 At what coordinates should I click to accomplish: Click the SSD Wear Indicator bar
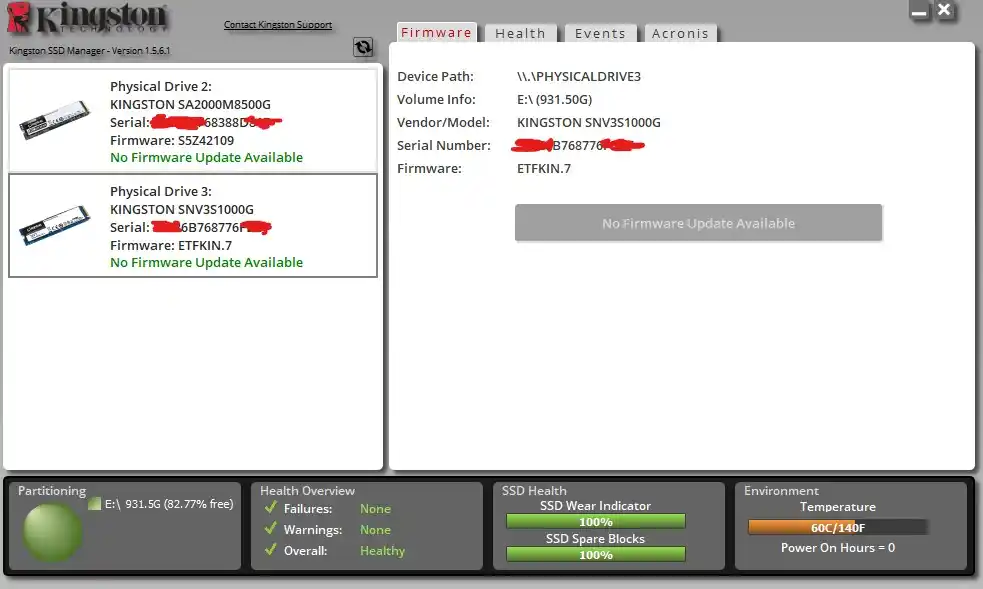596,521
